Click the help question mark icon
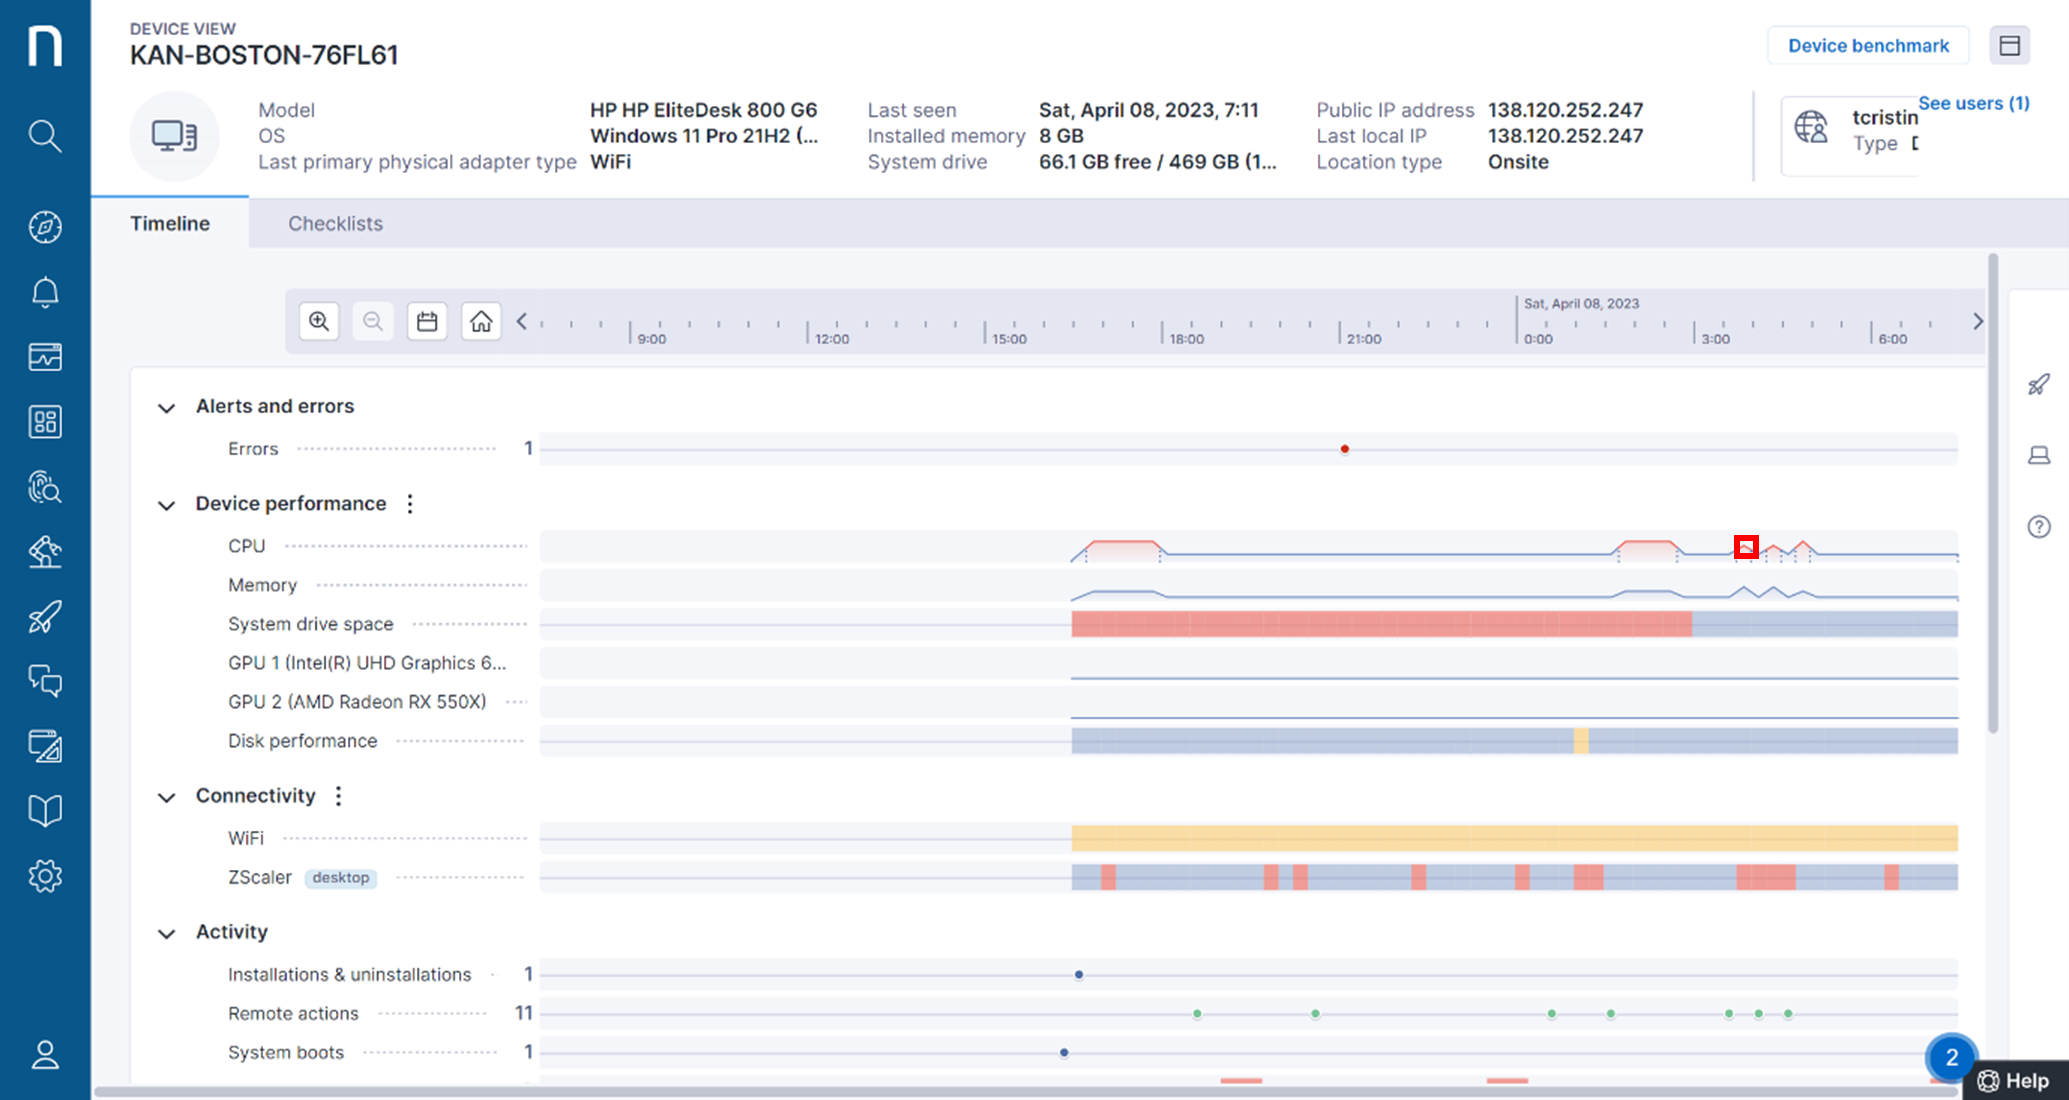This screenshot has width=2069, height=1100. [2038, 527]
